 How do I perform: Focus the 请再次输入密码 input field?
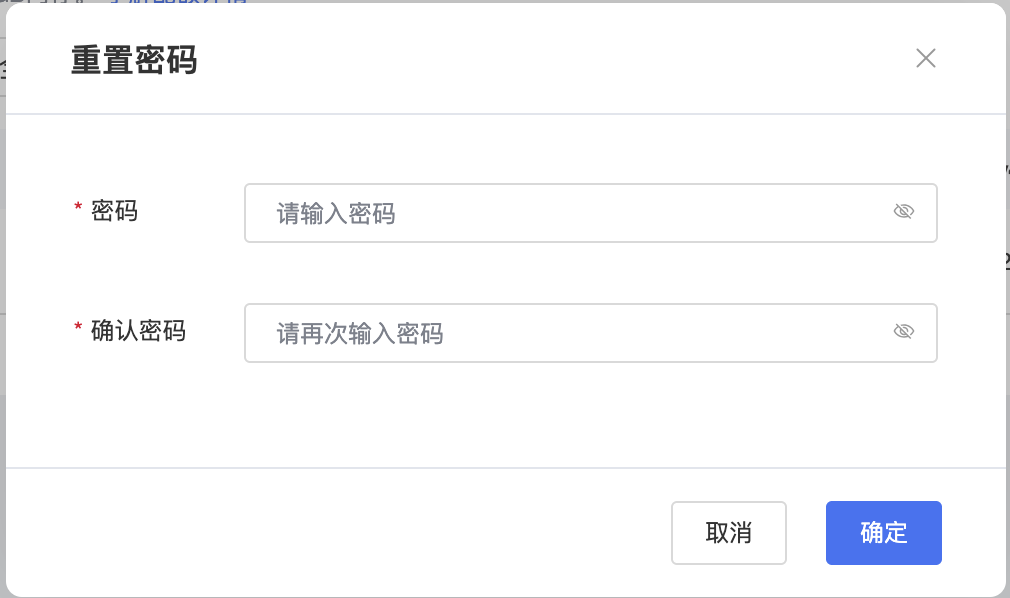pyautogui.click(x=570, y=333)
